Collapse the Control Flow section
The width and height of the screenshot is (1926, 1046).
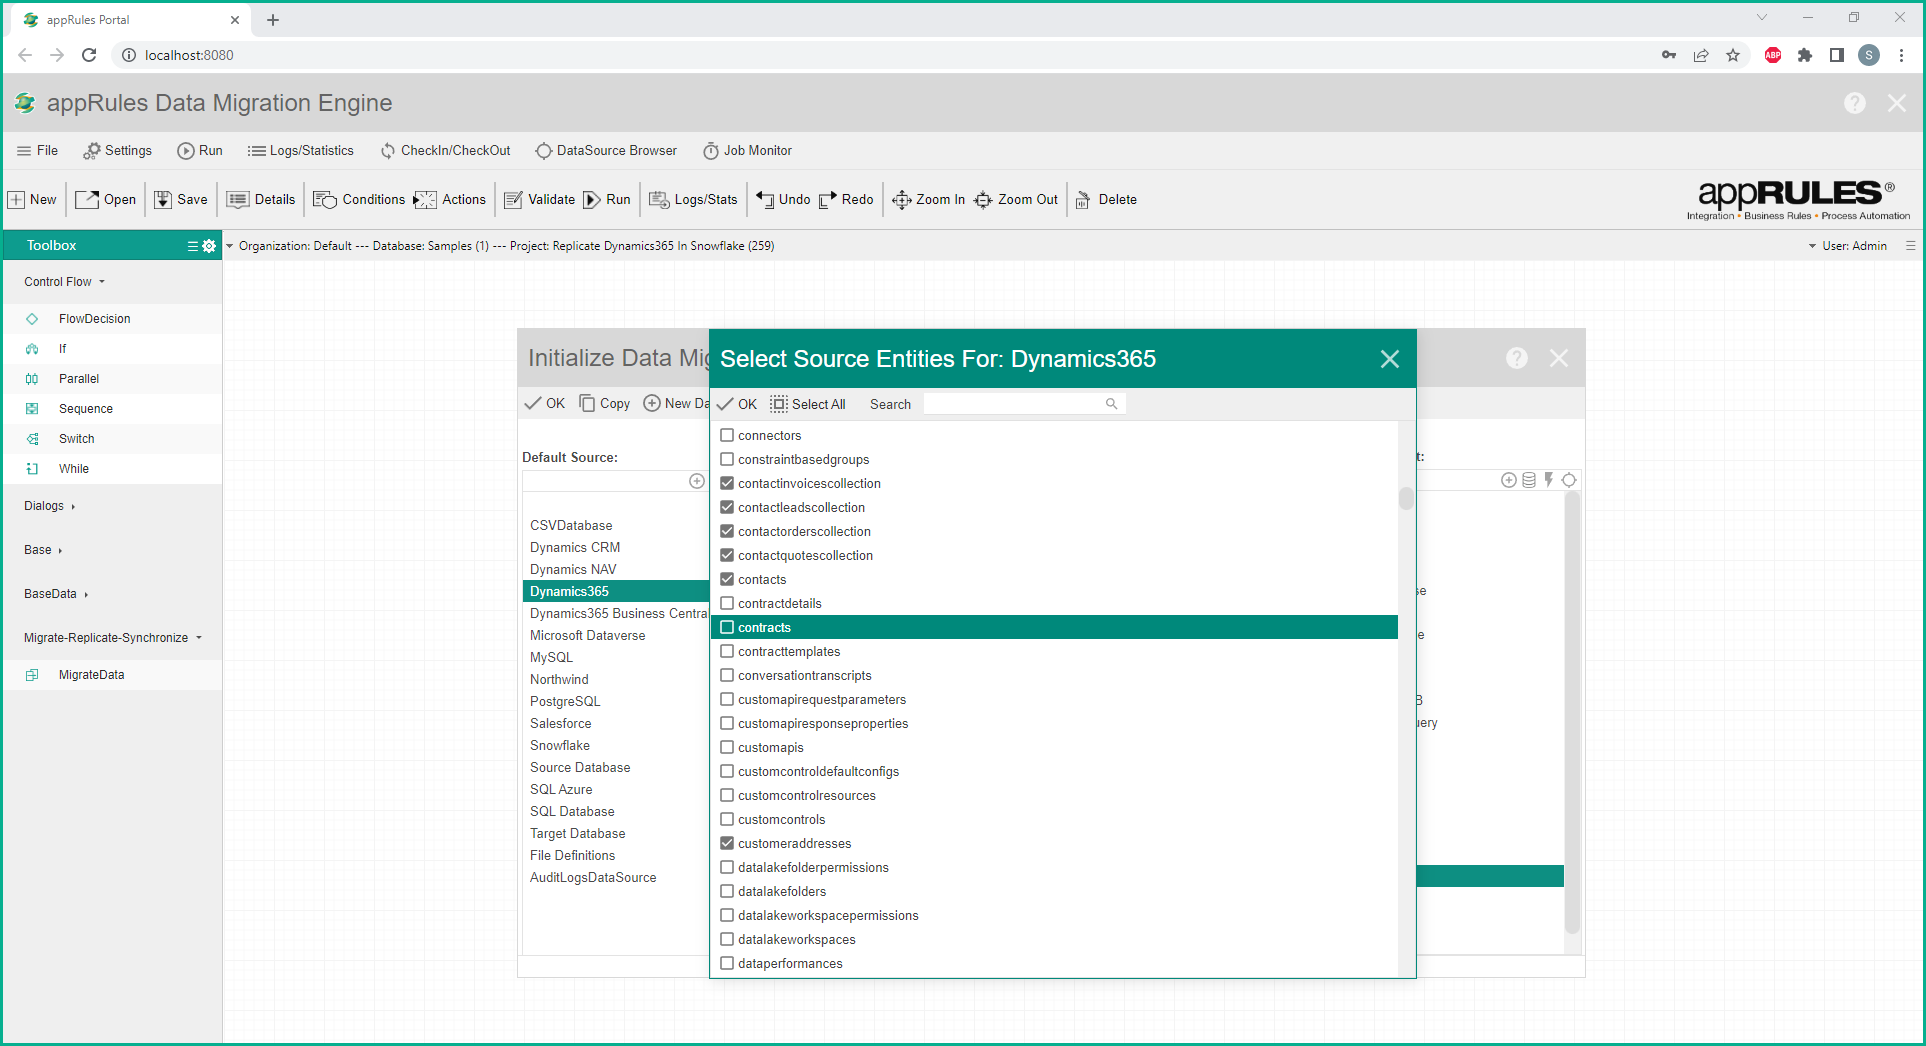[65, 282]
